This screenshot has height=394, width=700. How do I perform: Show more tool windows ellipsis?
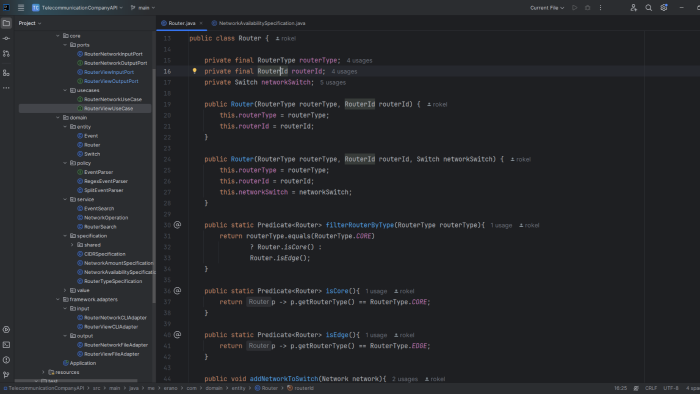(6, 88)
